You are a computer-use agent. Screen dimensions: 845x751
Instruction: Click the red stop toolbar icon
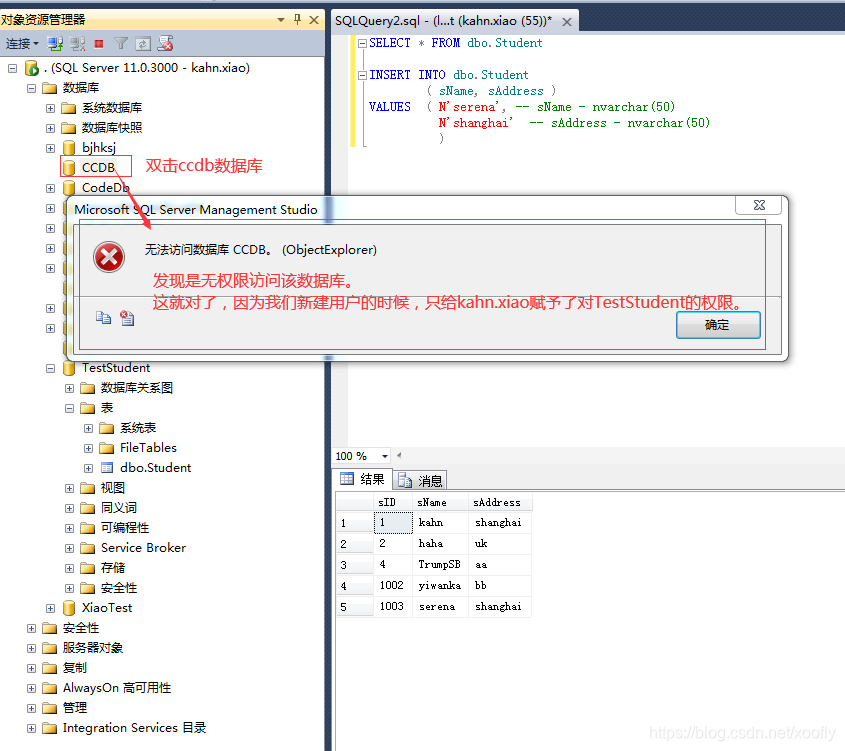99,44
